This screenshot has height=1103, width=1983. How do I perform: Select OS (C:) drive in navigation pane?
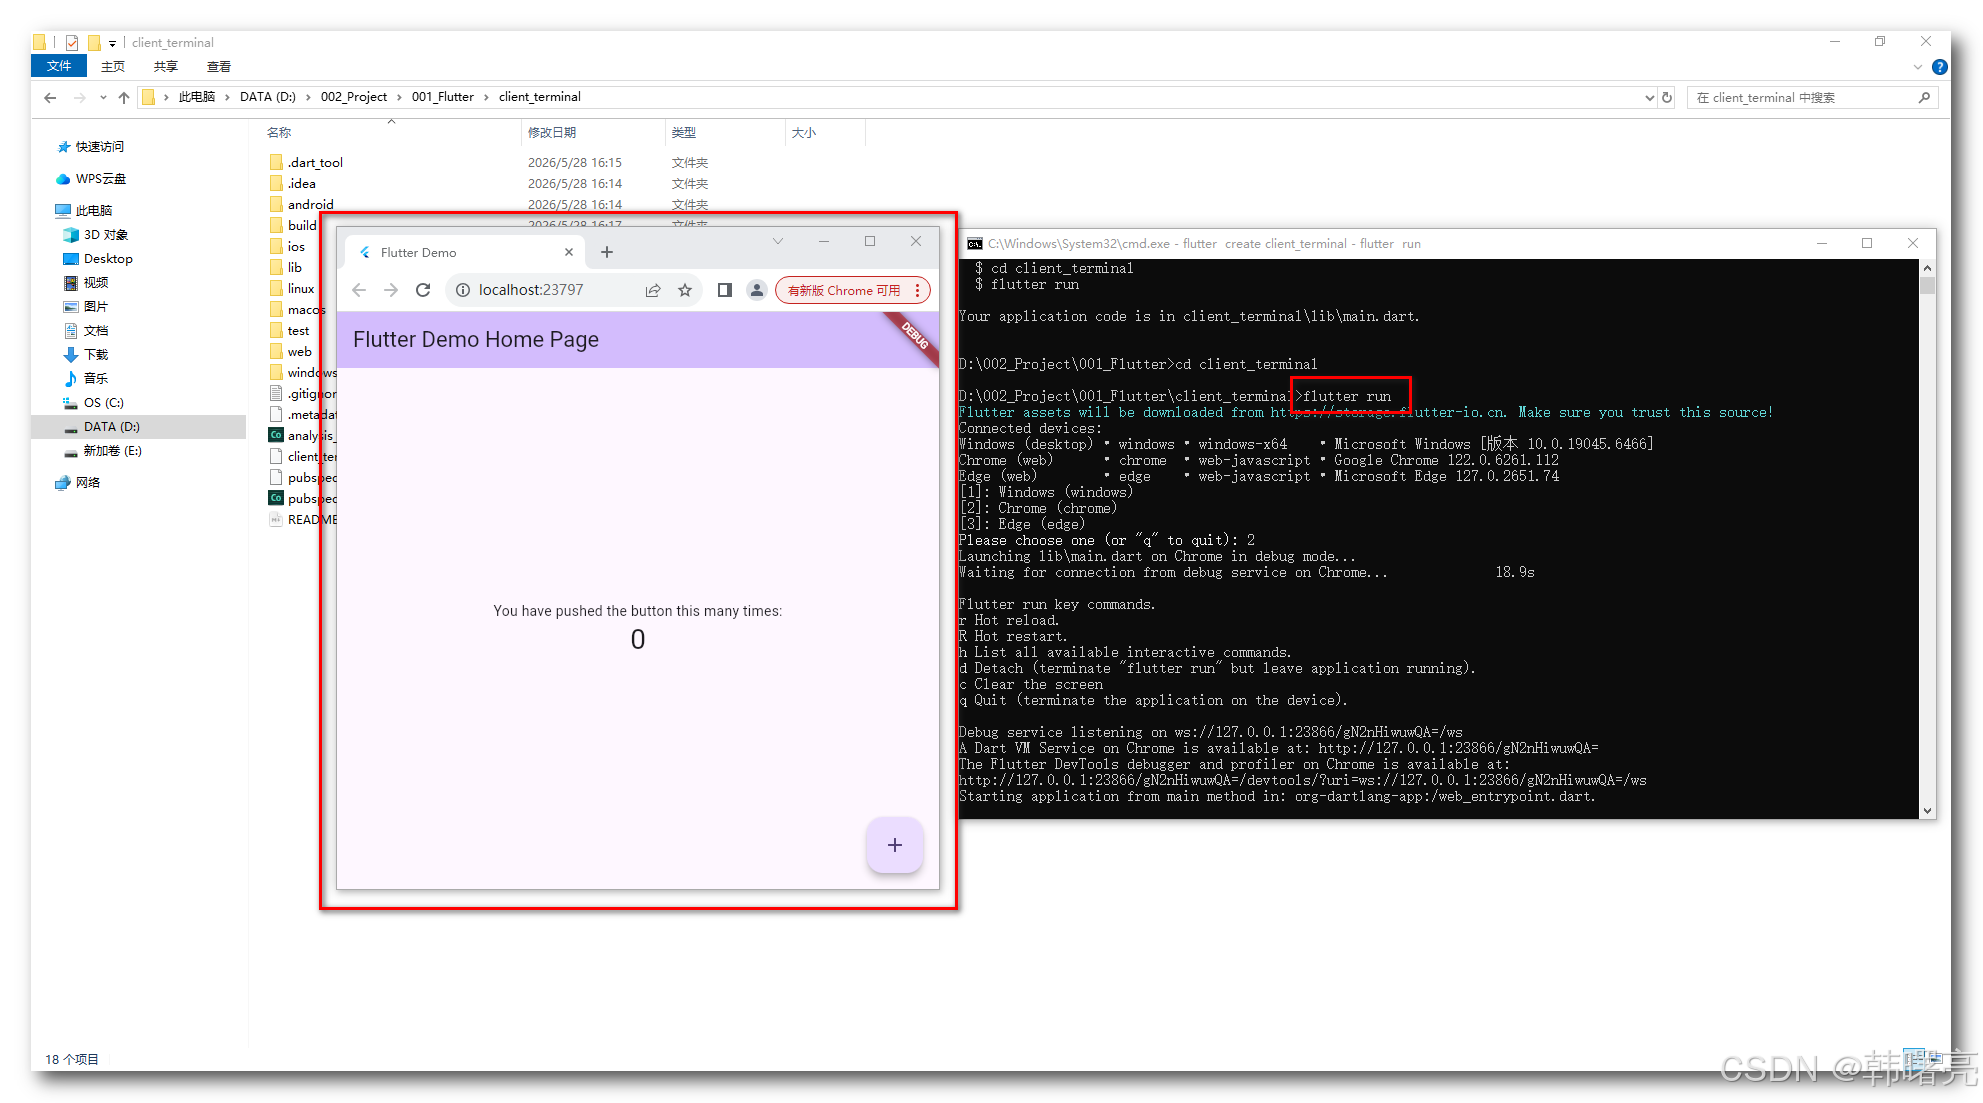coord(104,403)
